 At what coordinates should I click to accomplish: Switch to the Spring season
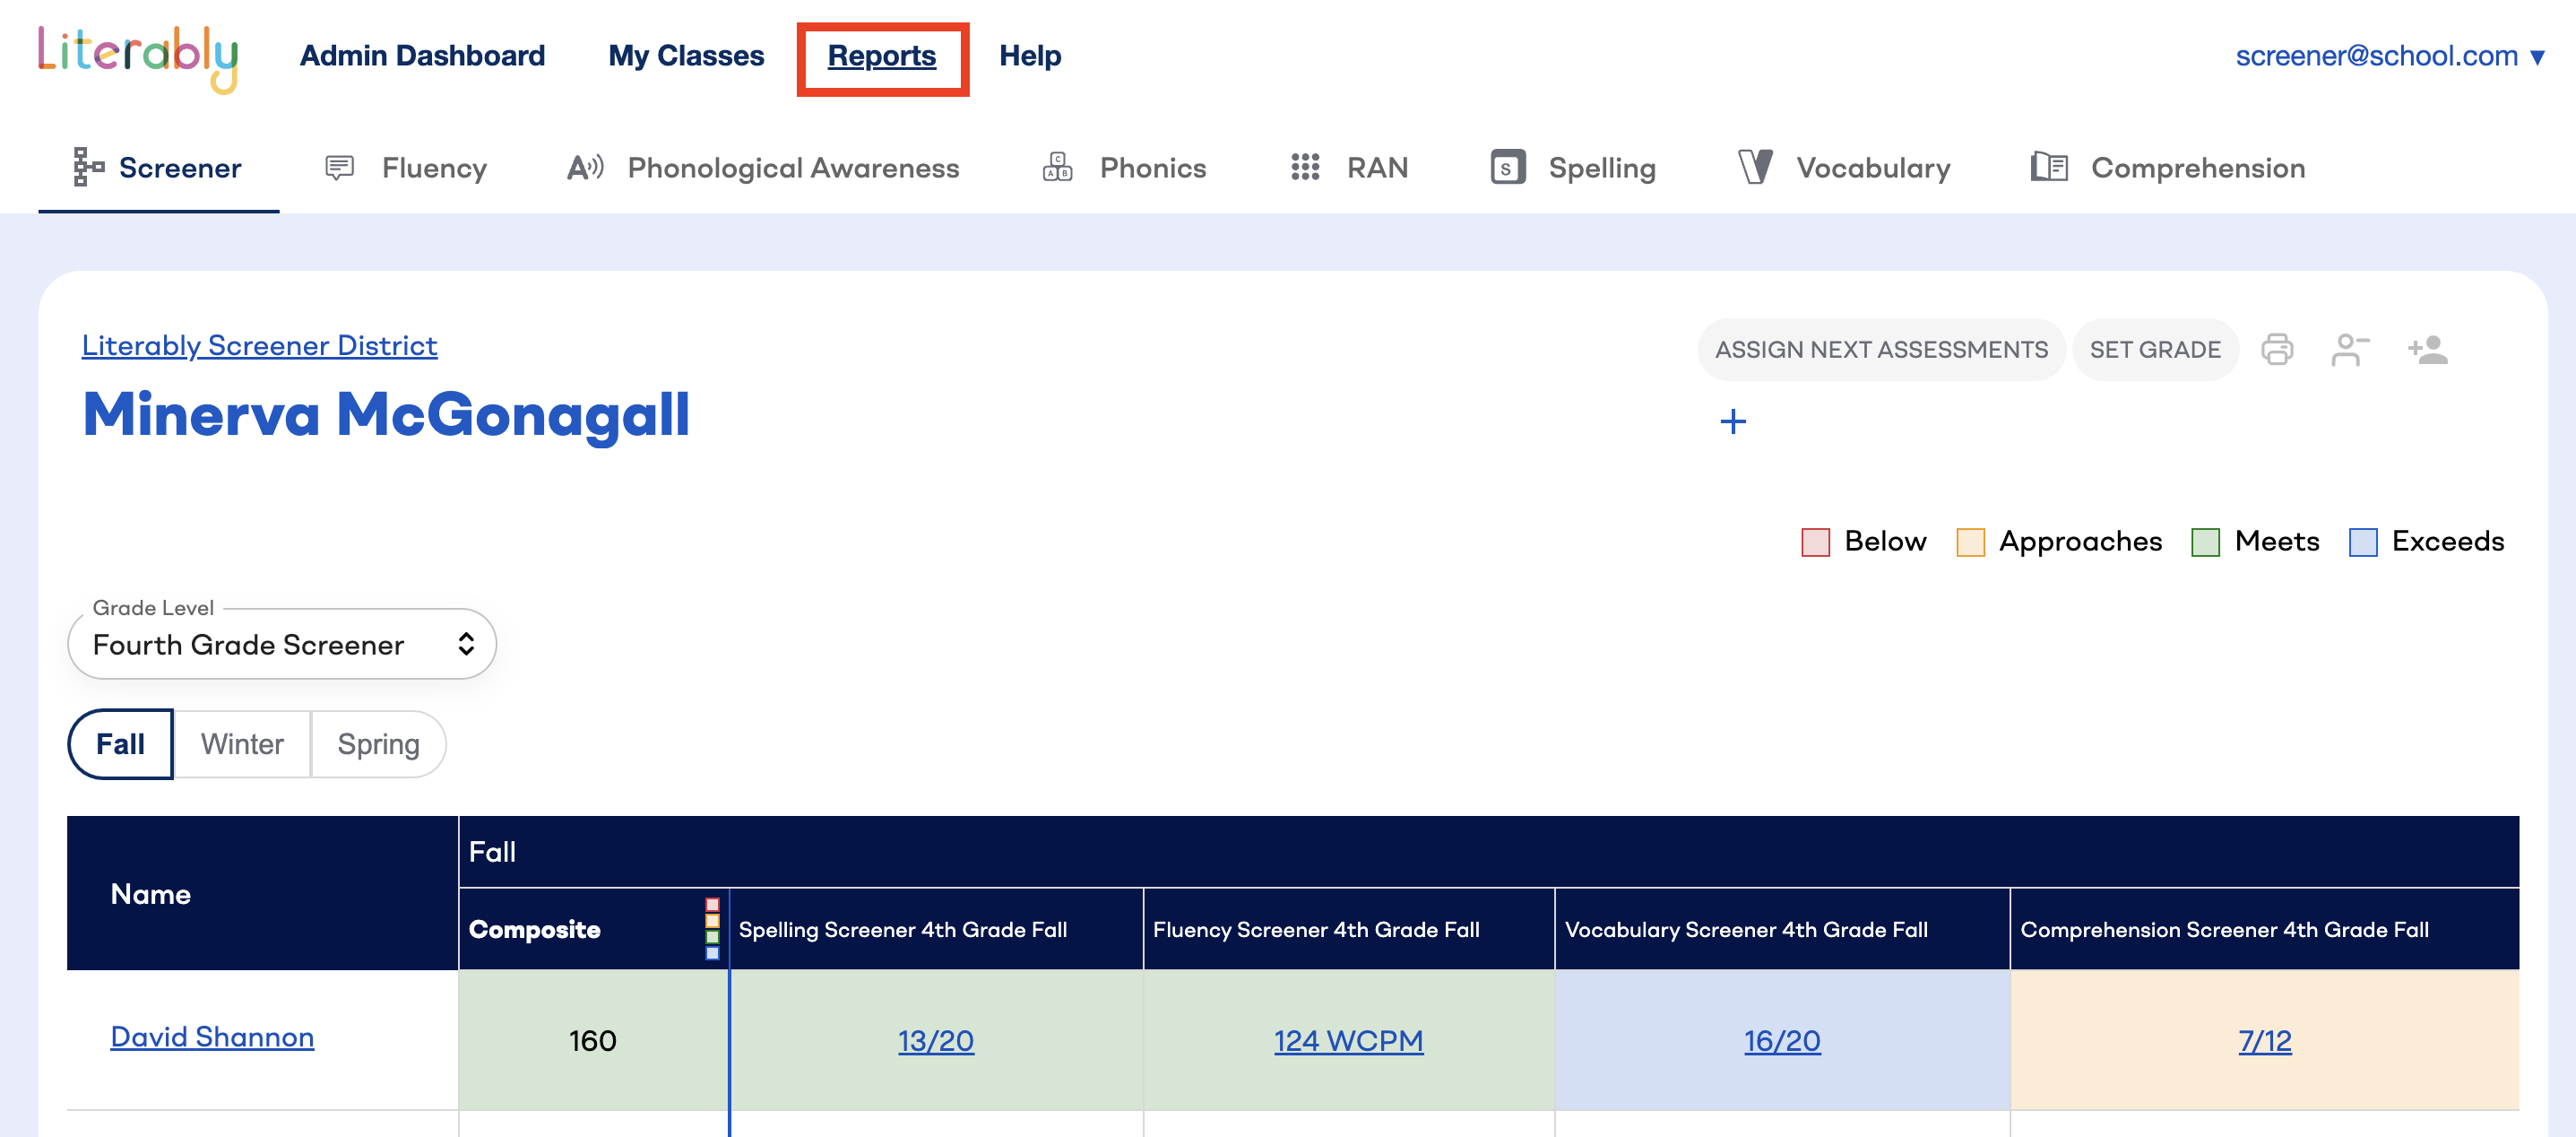pyautogui.click(x=378, y=744)
